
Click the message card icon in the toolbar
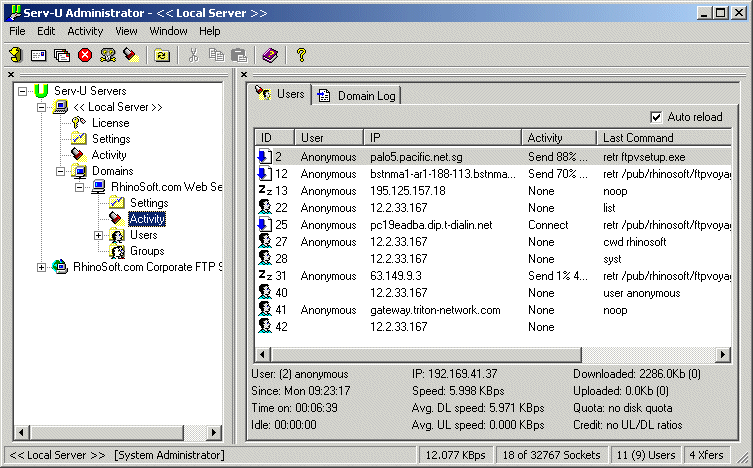39,55
